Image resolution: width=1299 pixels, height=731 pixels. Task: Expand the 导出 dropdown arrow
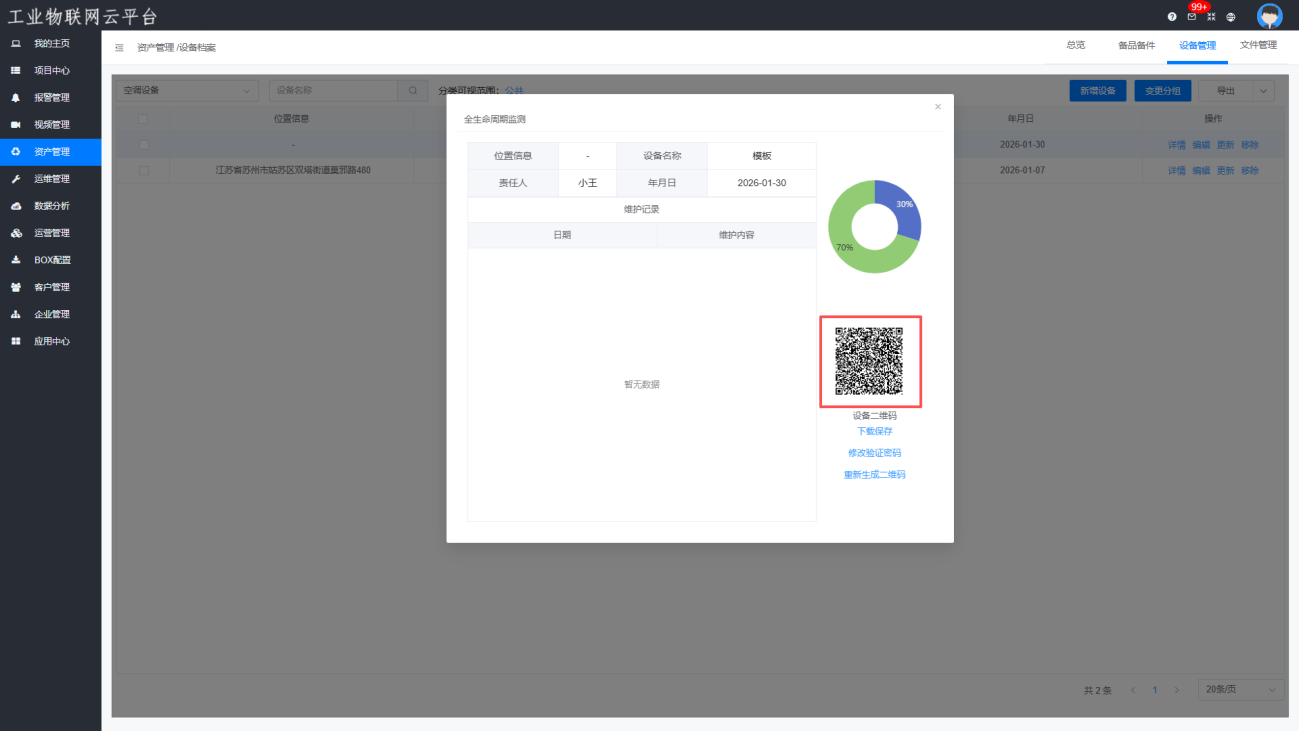pos(1263,91)
